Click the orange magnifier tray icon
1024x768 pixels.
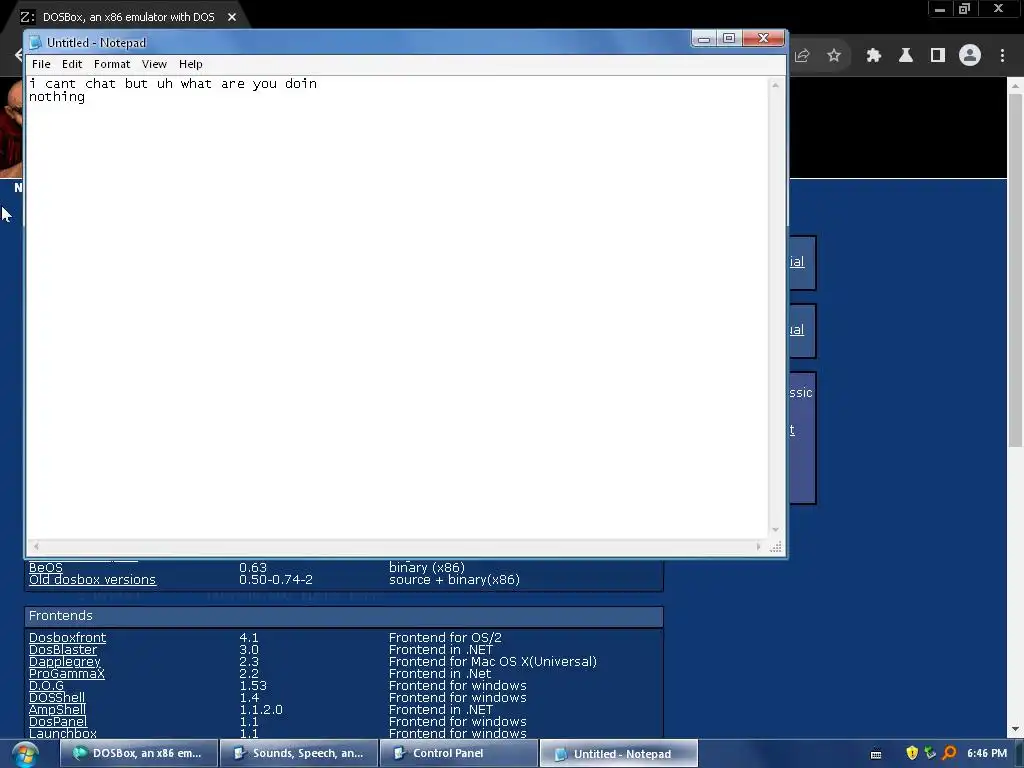click(x=949, y=754)
